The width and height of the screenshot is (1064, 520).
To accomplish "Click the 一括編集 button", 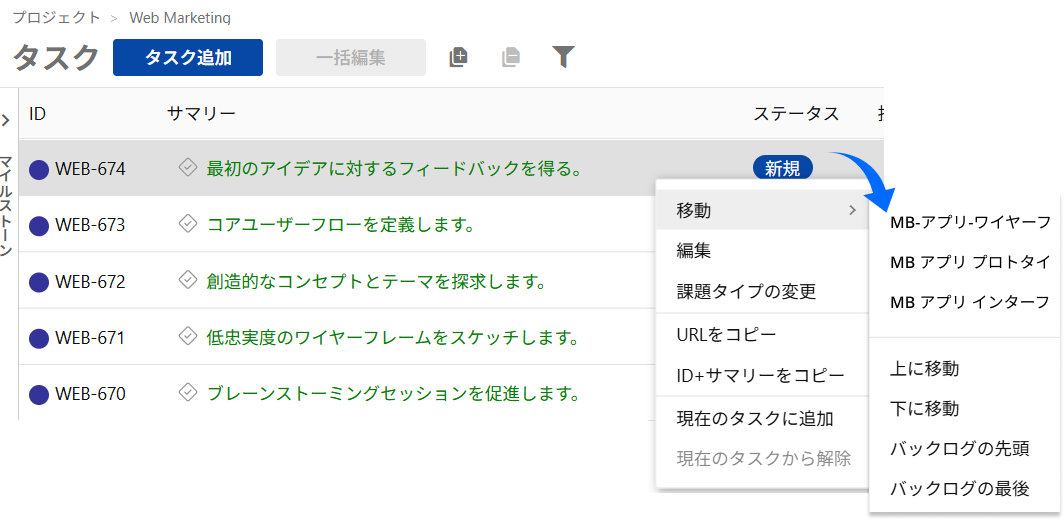I will click(350, 58).
